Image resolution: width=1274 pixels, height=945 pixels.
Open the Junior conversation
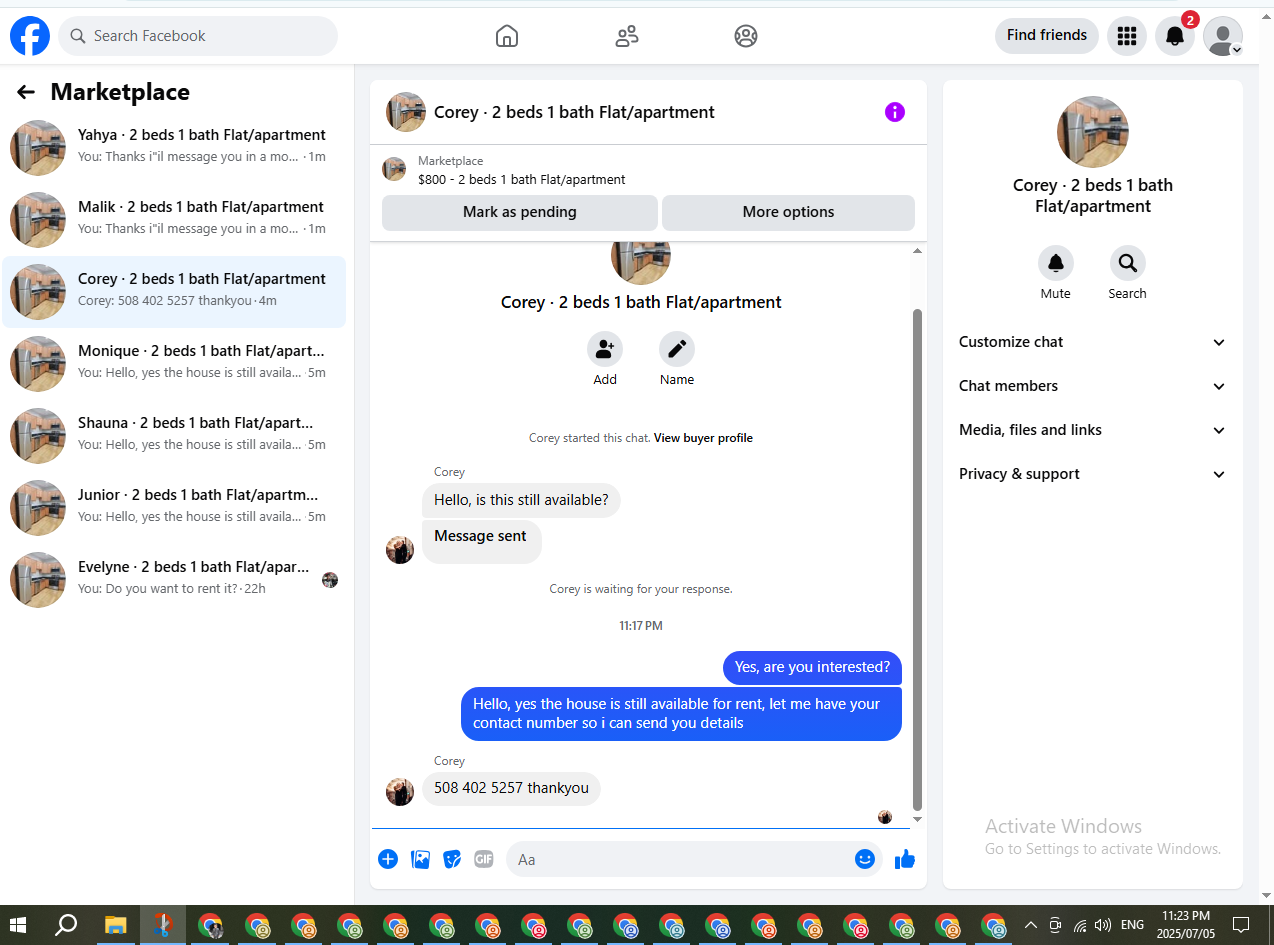pyautogui.click(x=174, y=508)
